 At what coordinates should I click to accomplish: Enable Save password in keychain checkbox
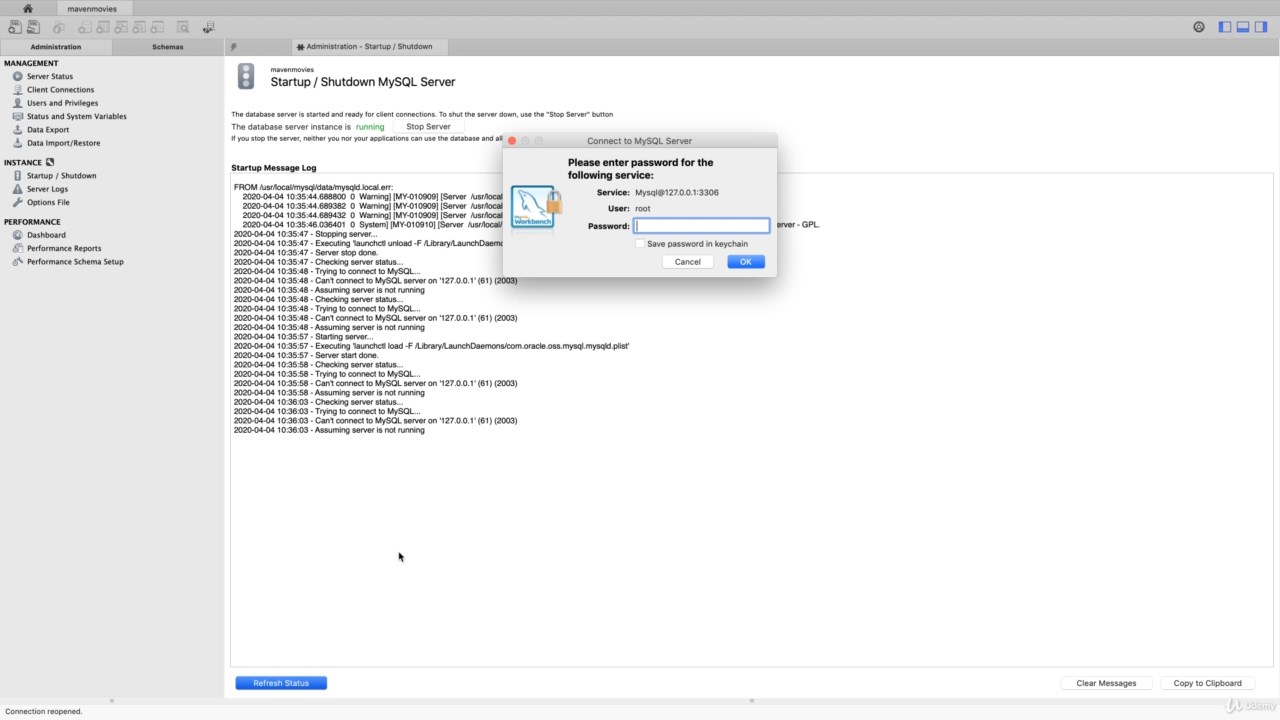click(x=640, y=244)
